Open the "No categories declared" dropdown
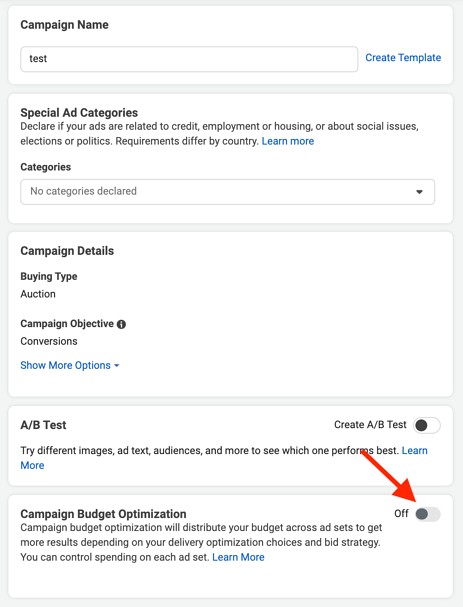 click(227, 192)
